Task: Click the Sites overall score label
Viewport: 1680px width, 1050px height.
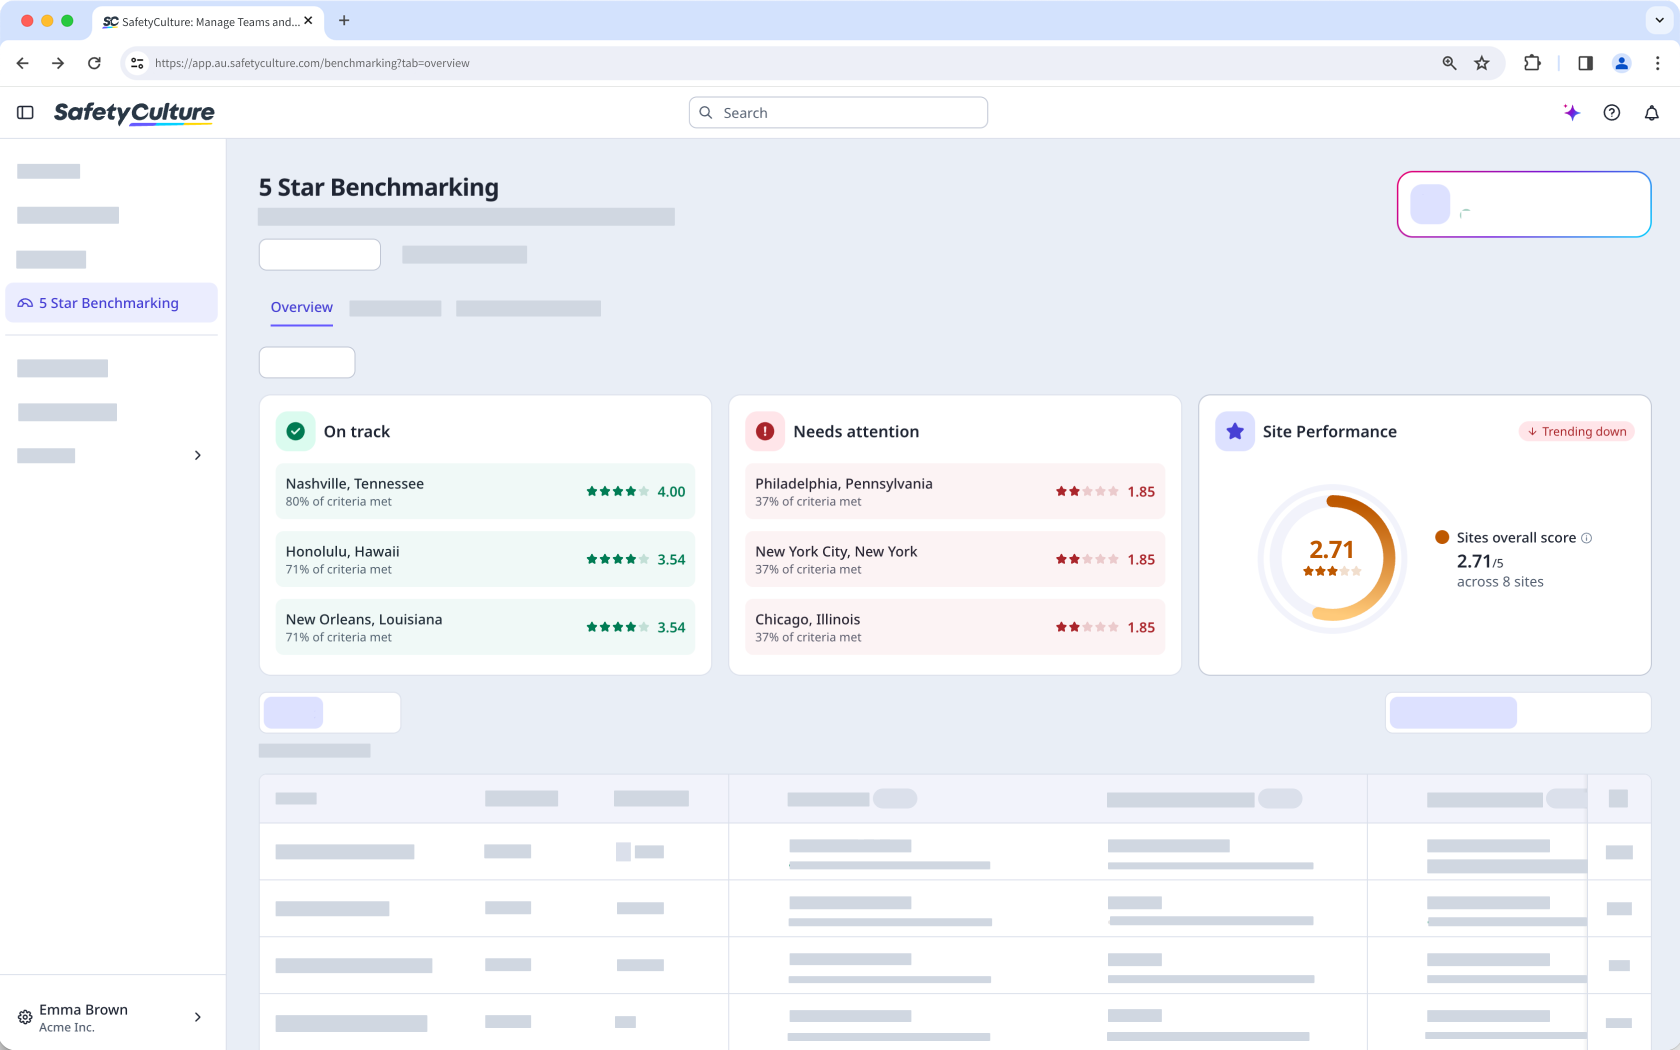Action: tap(1516, 538)
